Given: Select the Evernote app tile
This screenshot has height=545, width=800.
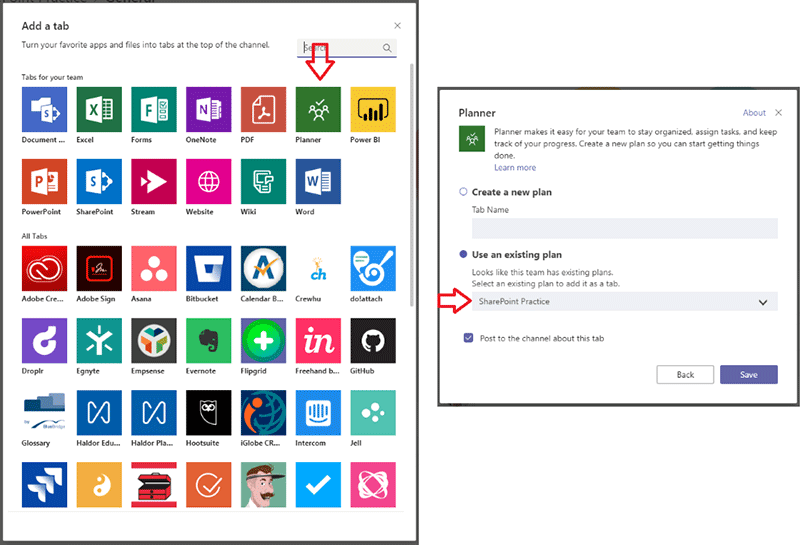Looking at the screenshot, I should [x=209, y=340].
